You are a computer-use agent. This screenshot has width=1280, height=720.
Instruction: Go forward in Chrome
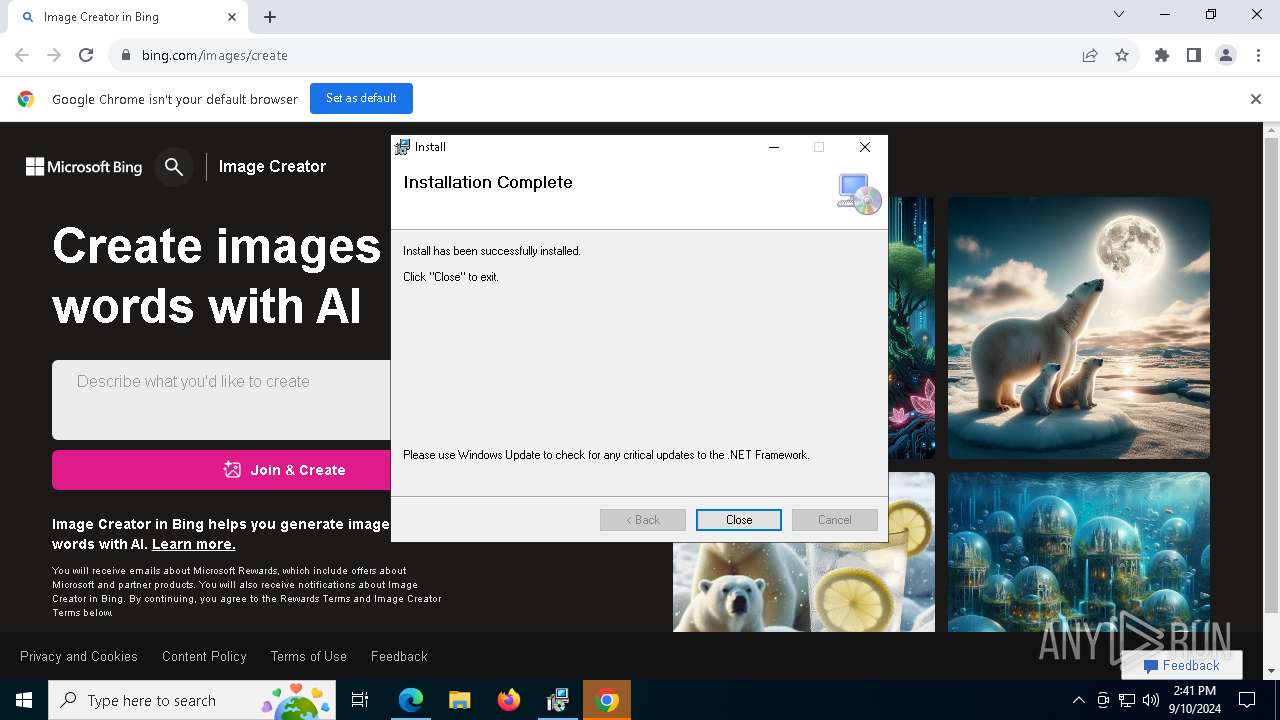click(54, 56)
